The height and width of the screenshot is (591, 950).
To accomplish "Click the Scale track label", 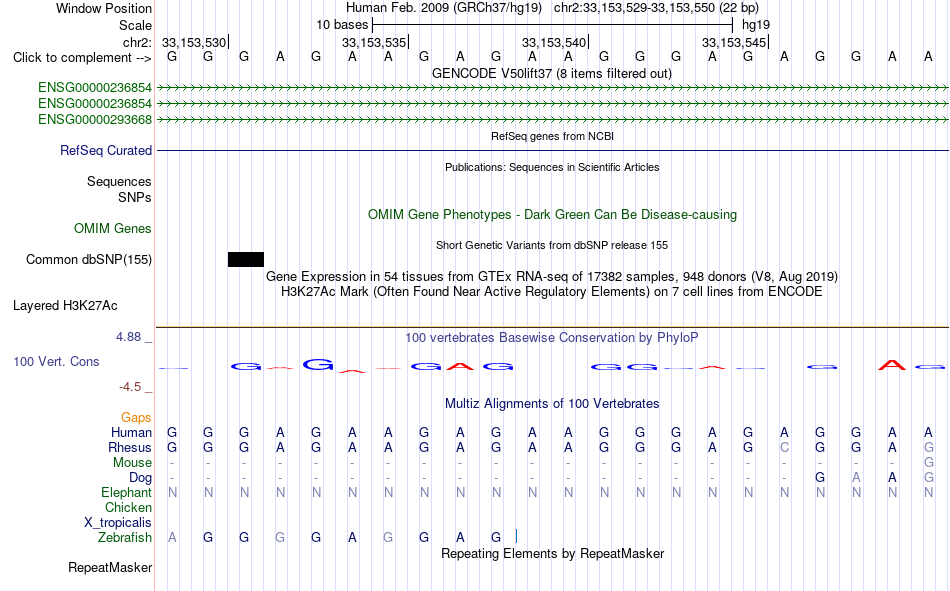I will 135,25.
